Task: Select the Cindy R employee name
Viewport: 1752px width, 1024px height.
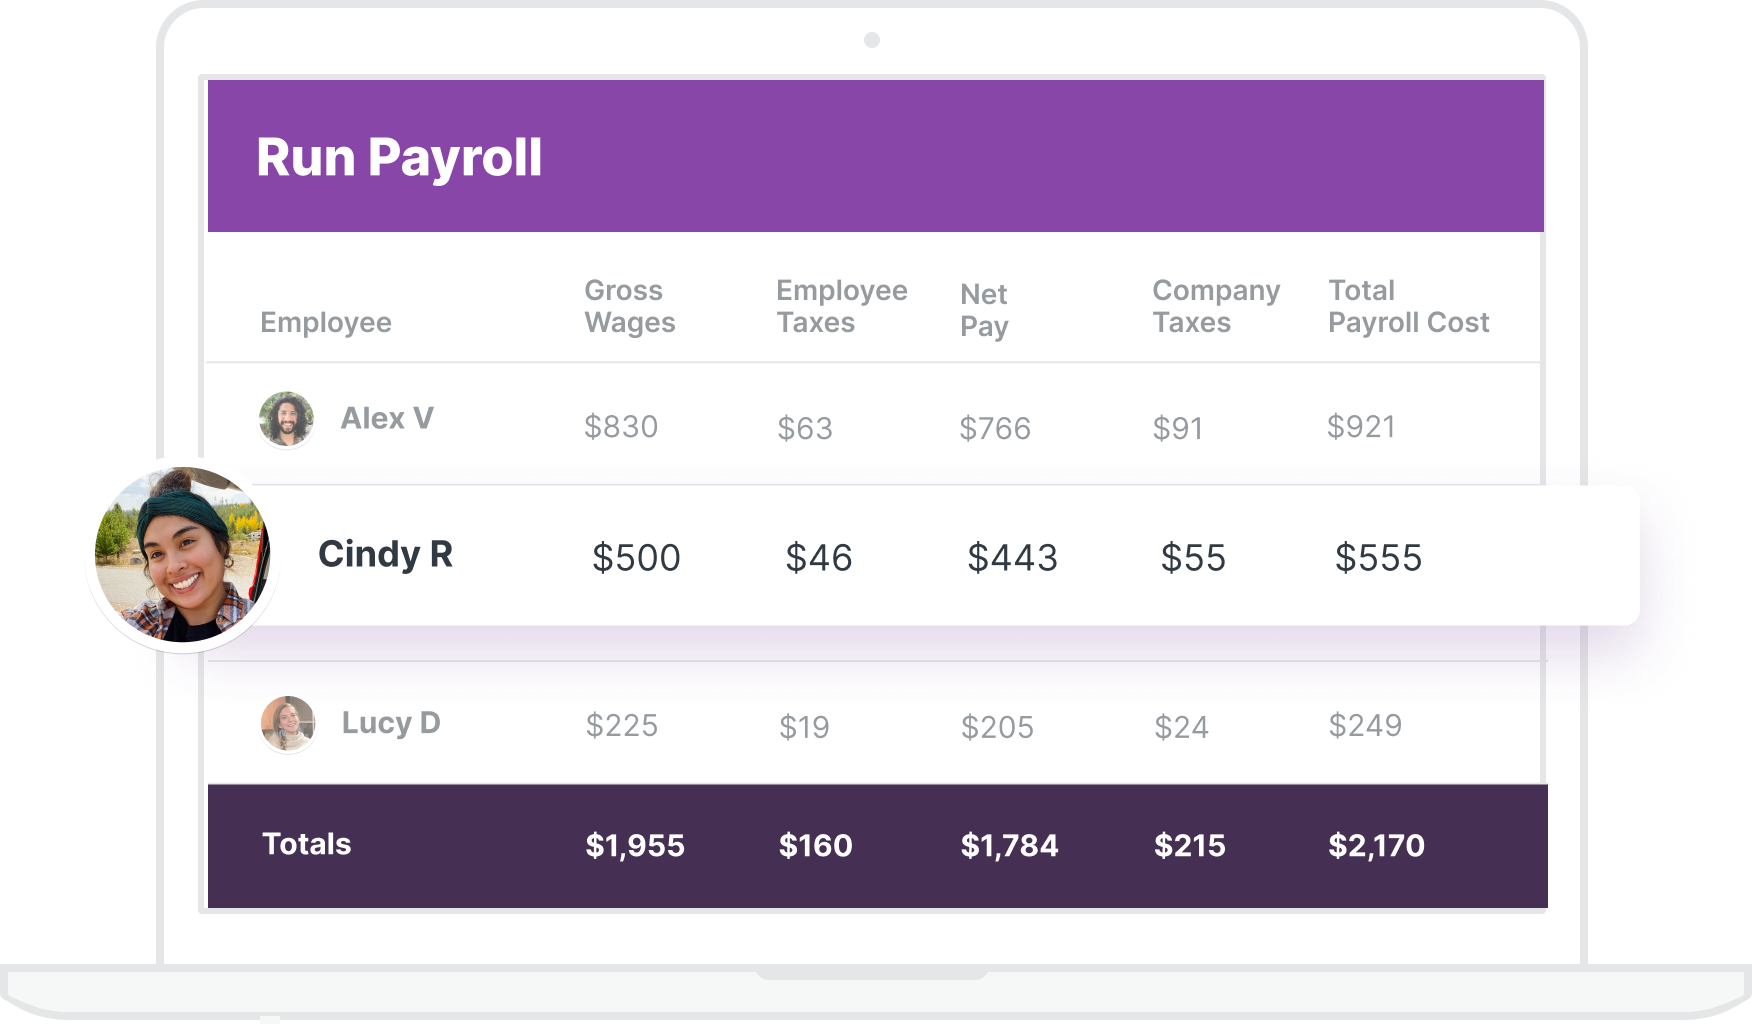Action: pos(385,554)
